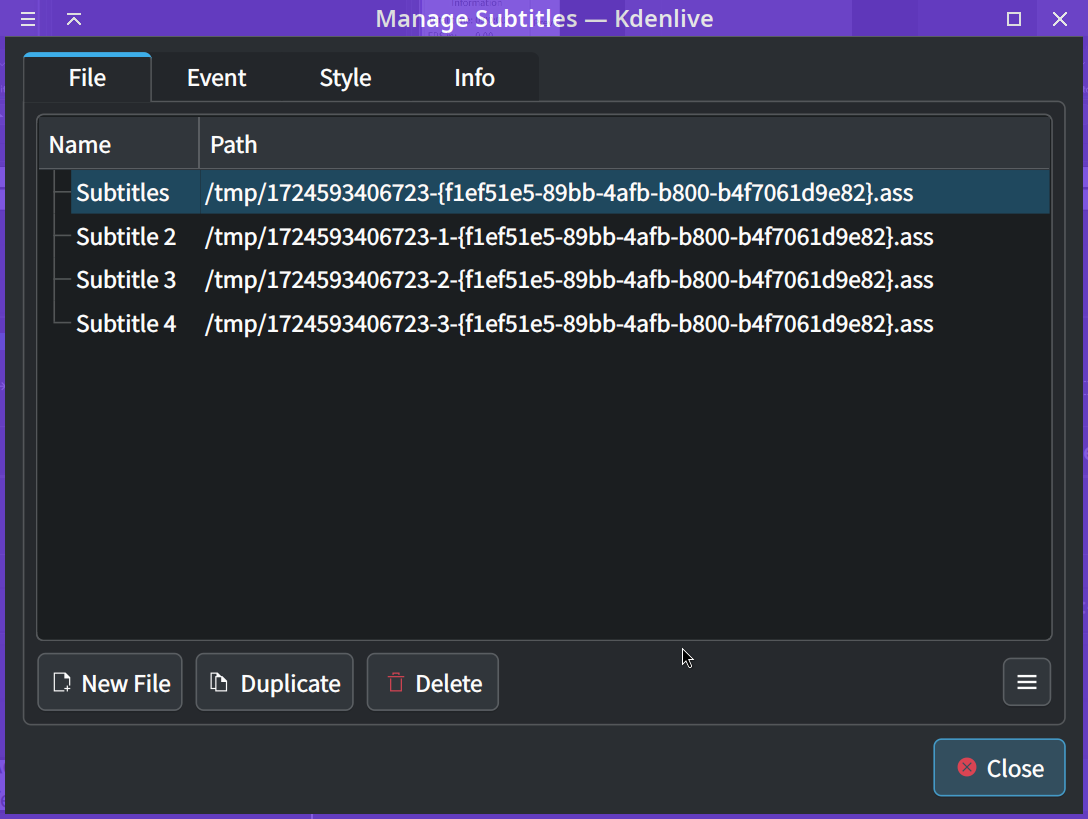Open the hamburger options menu button

point(1026,682)
